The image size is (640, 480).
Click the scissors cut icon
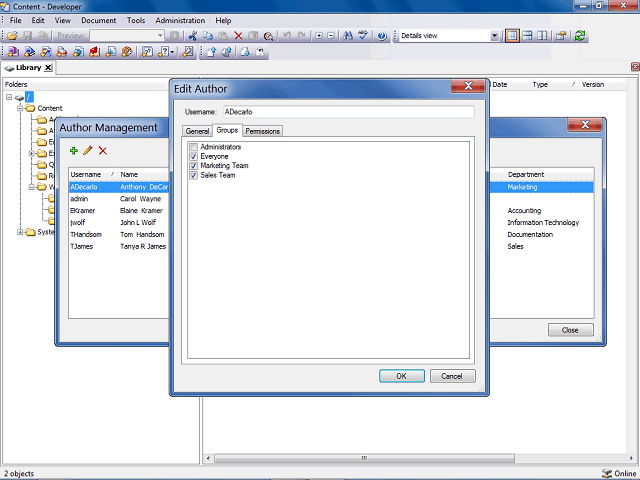pos(193,36)
